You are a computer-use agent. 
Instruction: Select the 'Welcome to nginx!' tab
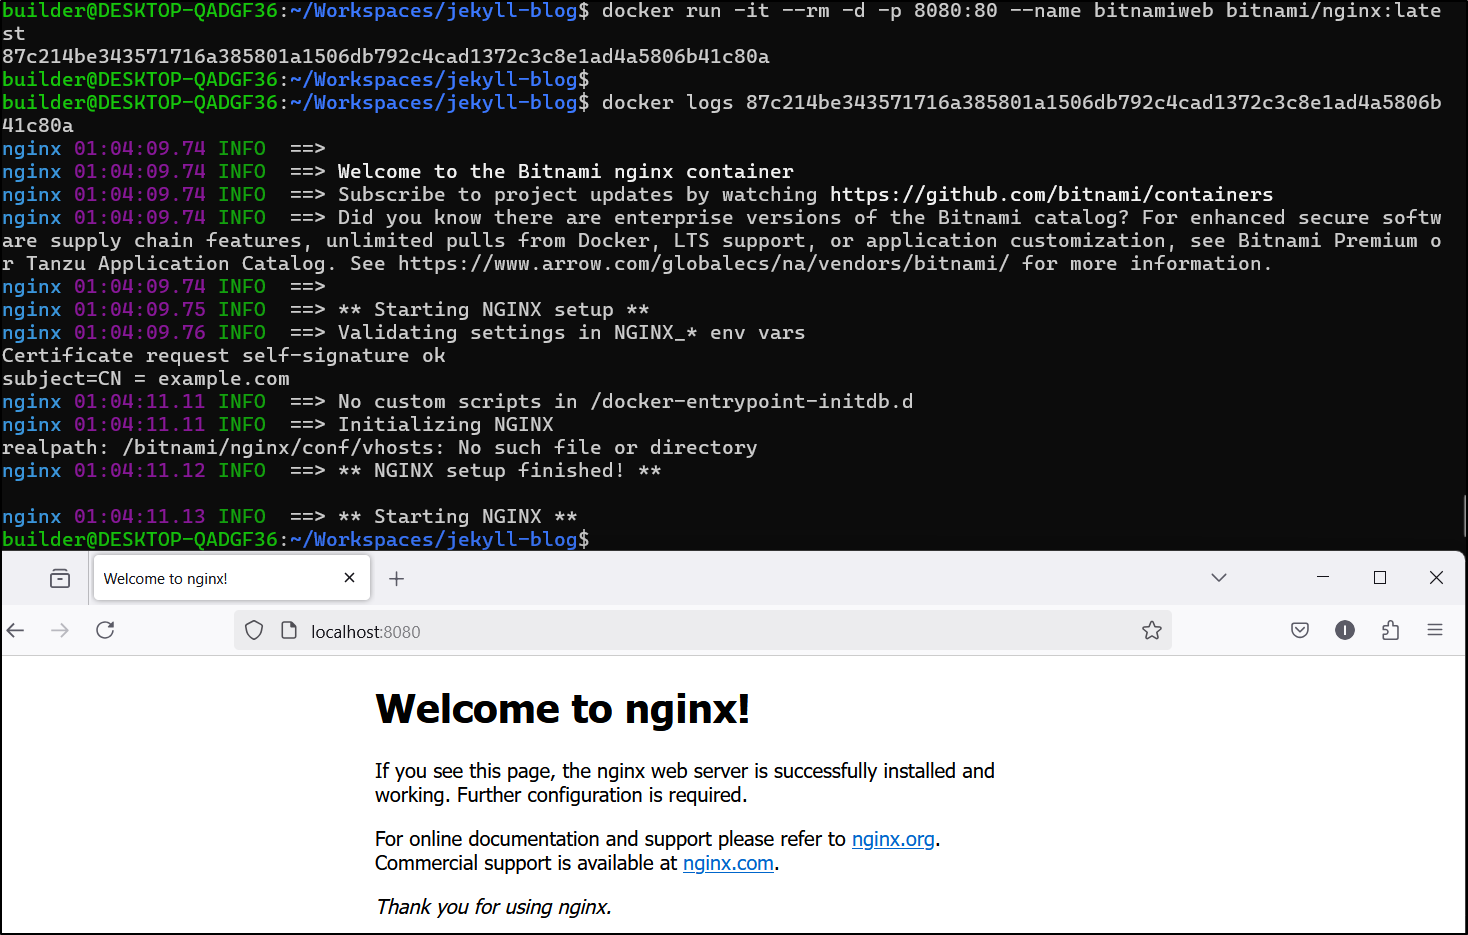(x=232, y=578)
